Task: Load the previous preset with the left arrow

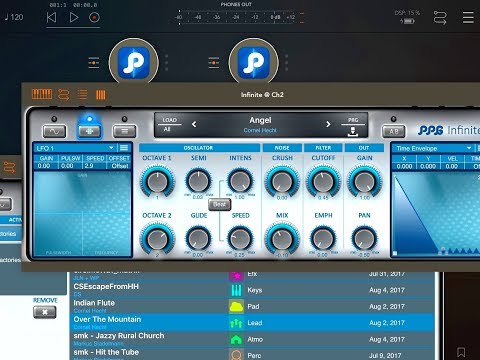Action: pyautogui.click(x=194, y=124)
